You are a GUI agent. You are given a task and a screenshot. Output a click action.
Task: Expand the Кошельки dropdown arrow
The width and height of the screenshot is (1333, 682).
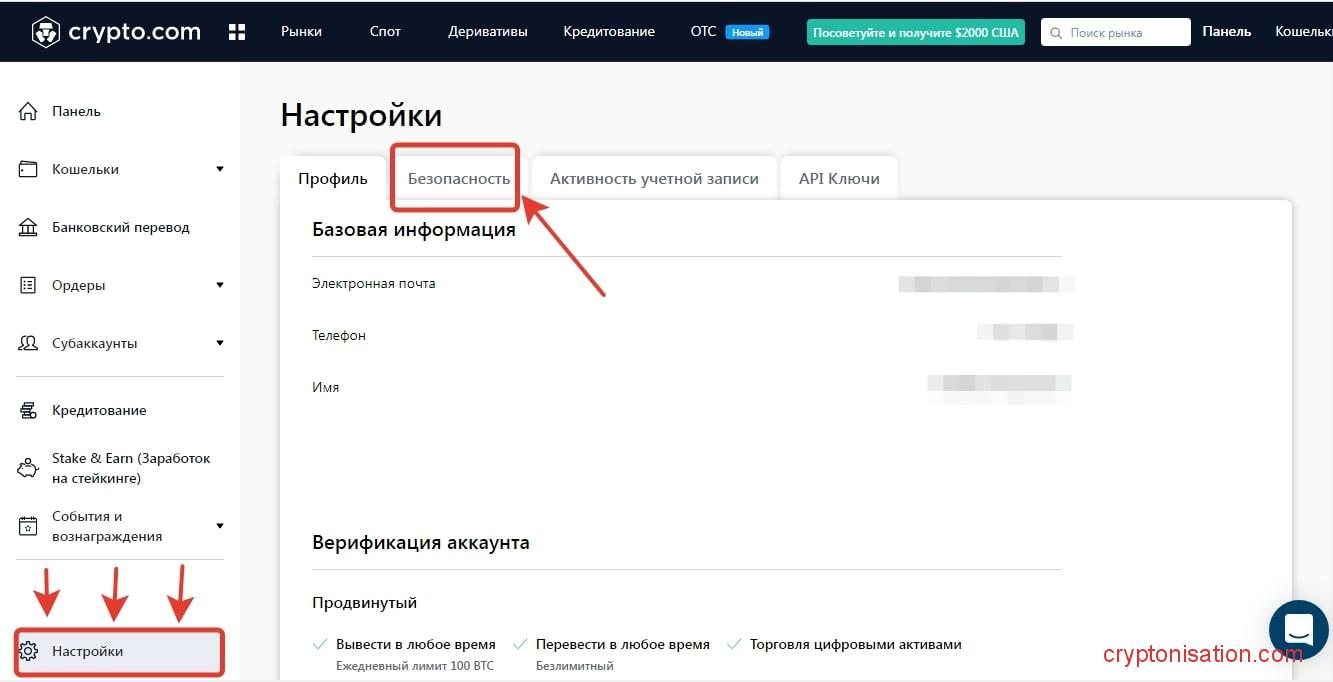[220, 169]
